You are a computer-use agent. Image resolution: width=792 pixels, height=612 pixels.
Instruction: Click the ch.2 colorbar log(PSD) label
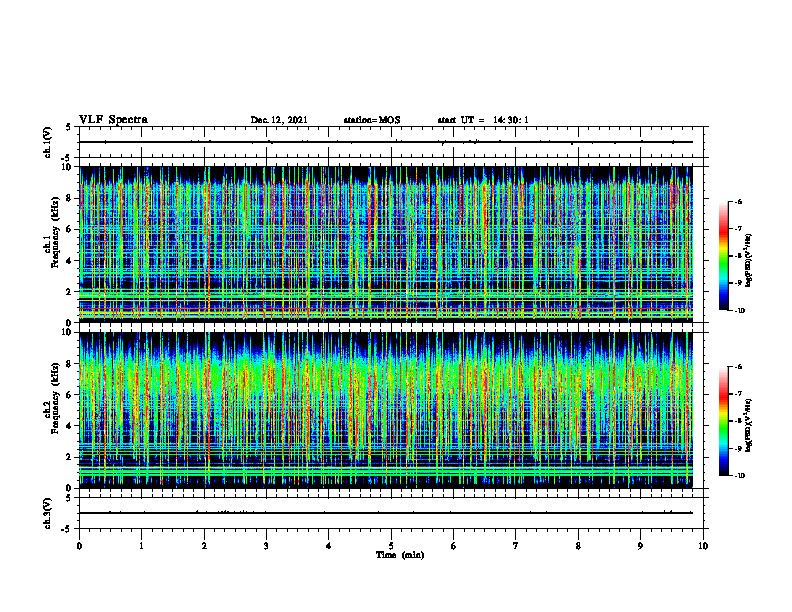pyautogui.click(x=749, y=426)
